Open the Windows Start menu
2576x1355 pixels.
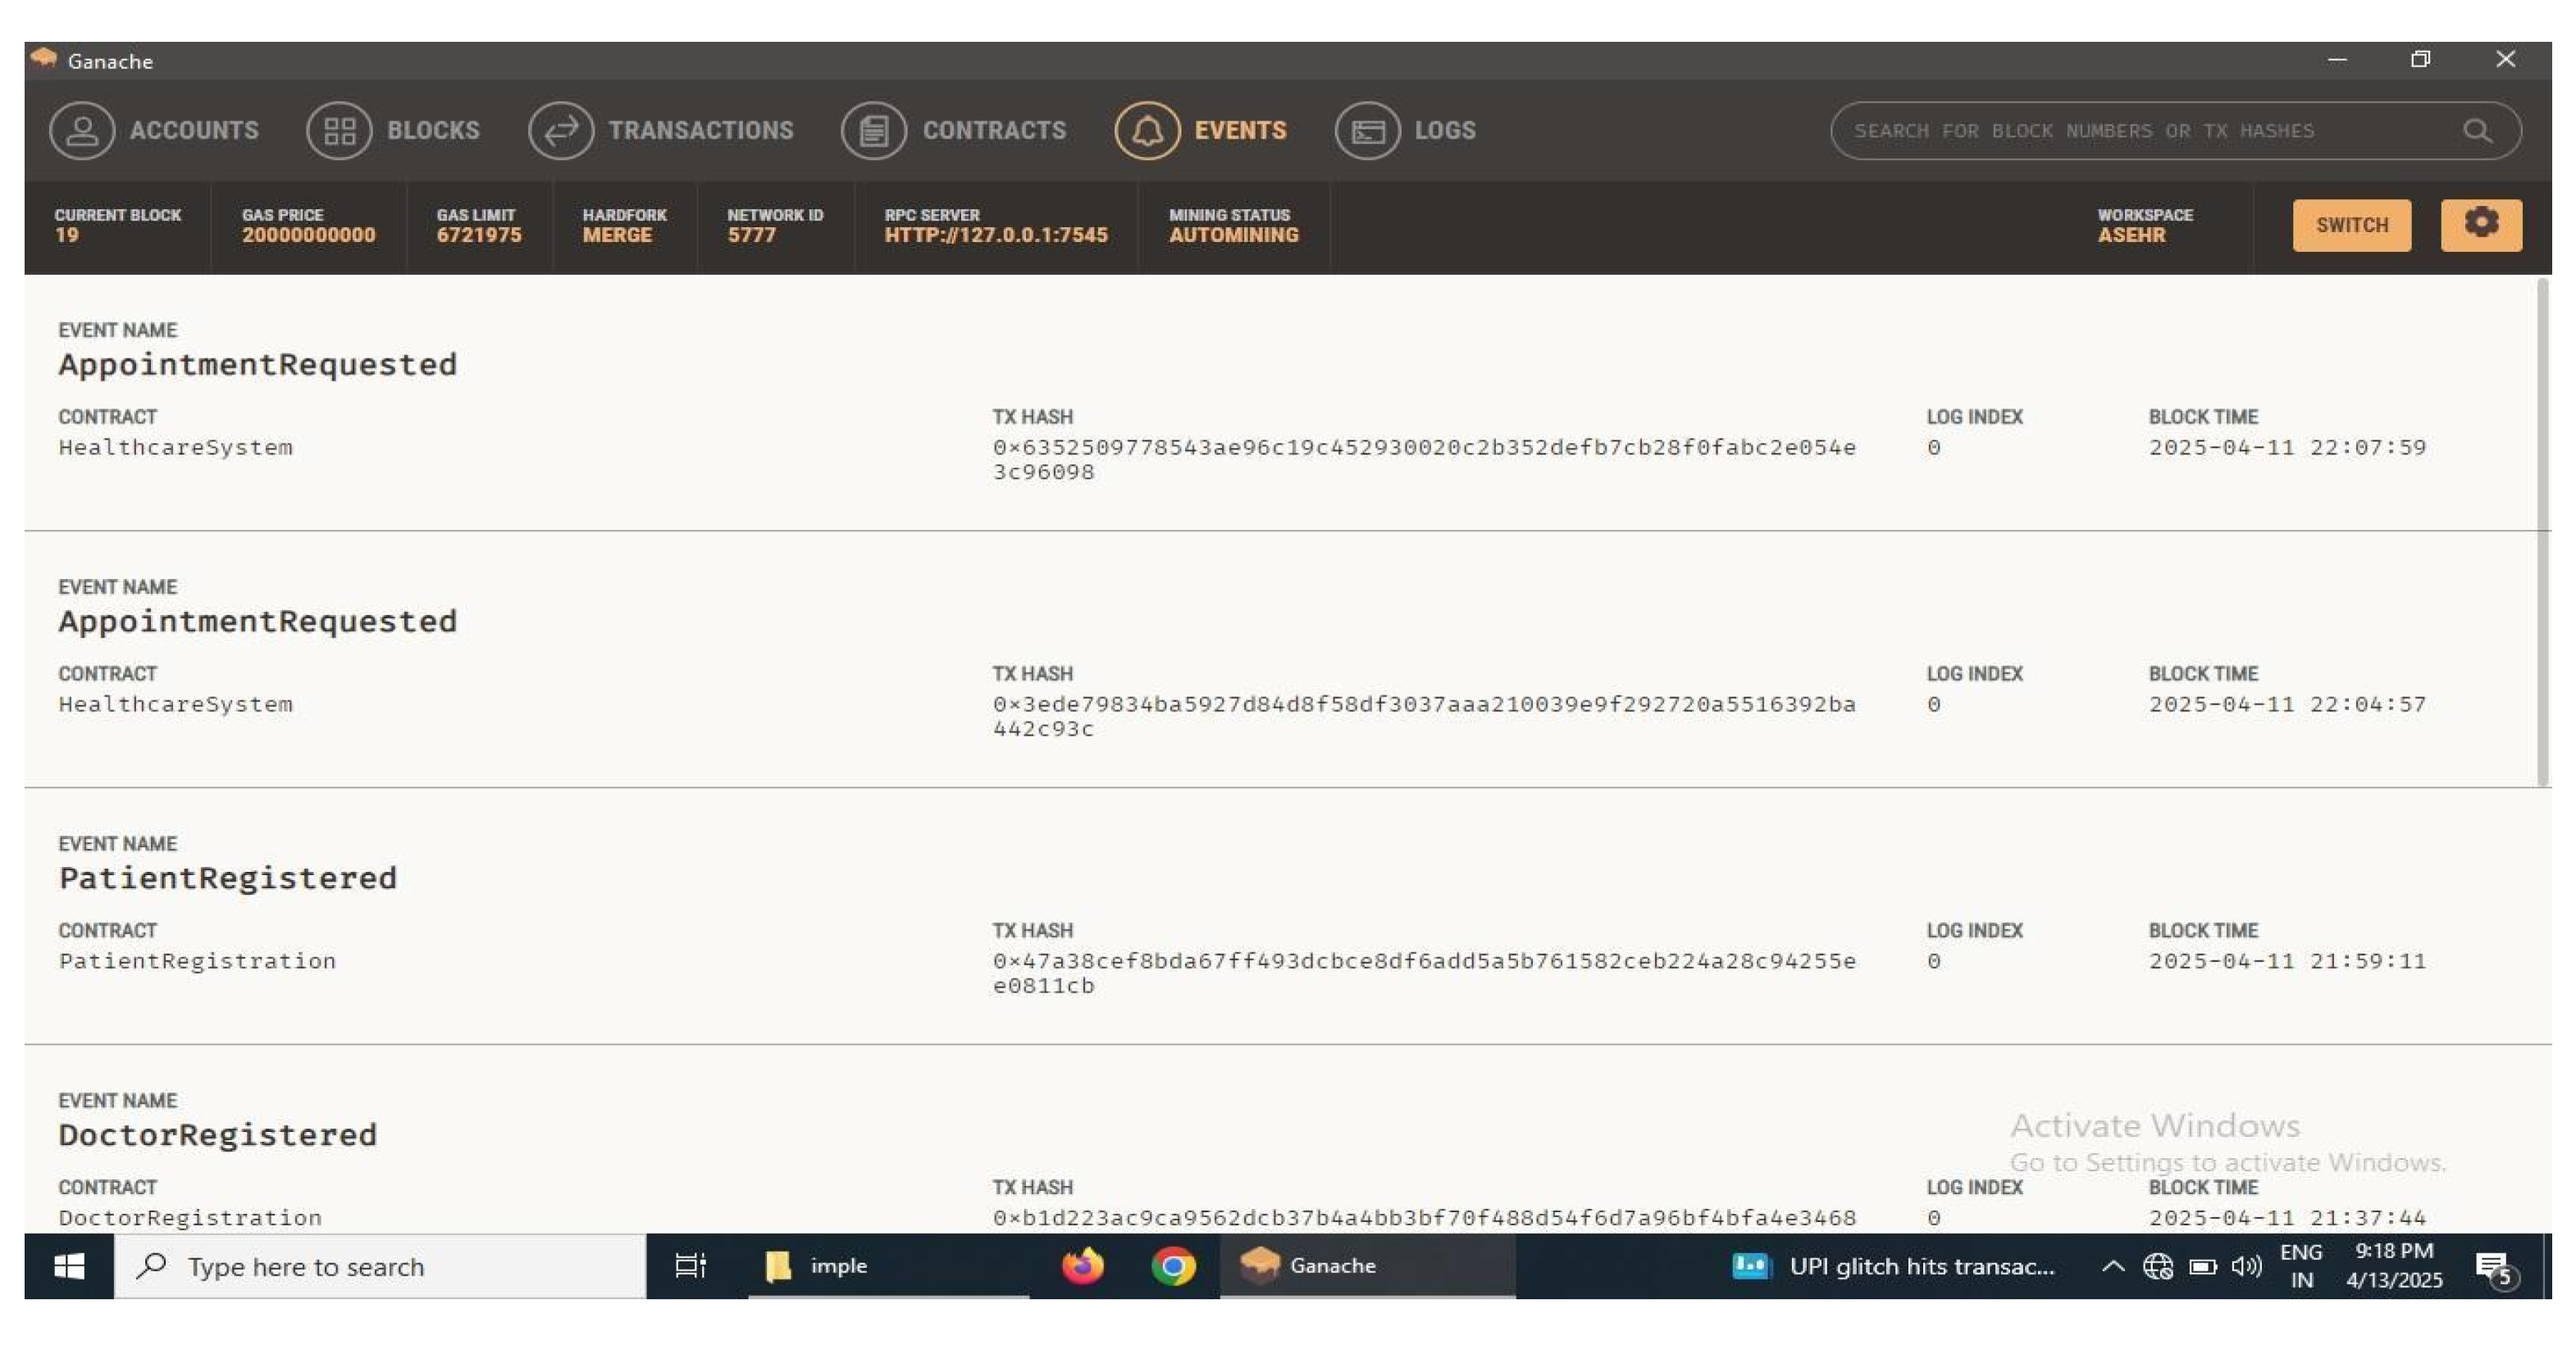pos(69,1266)
